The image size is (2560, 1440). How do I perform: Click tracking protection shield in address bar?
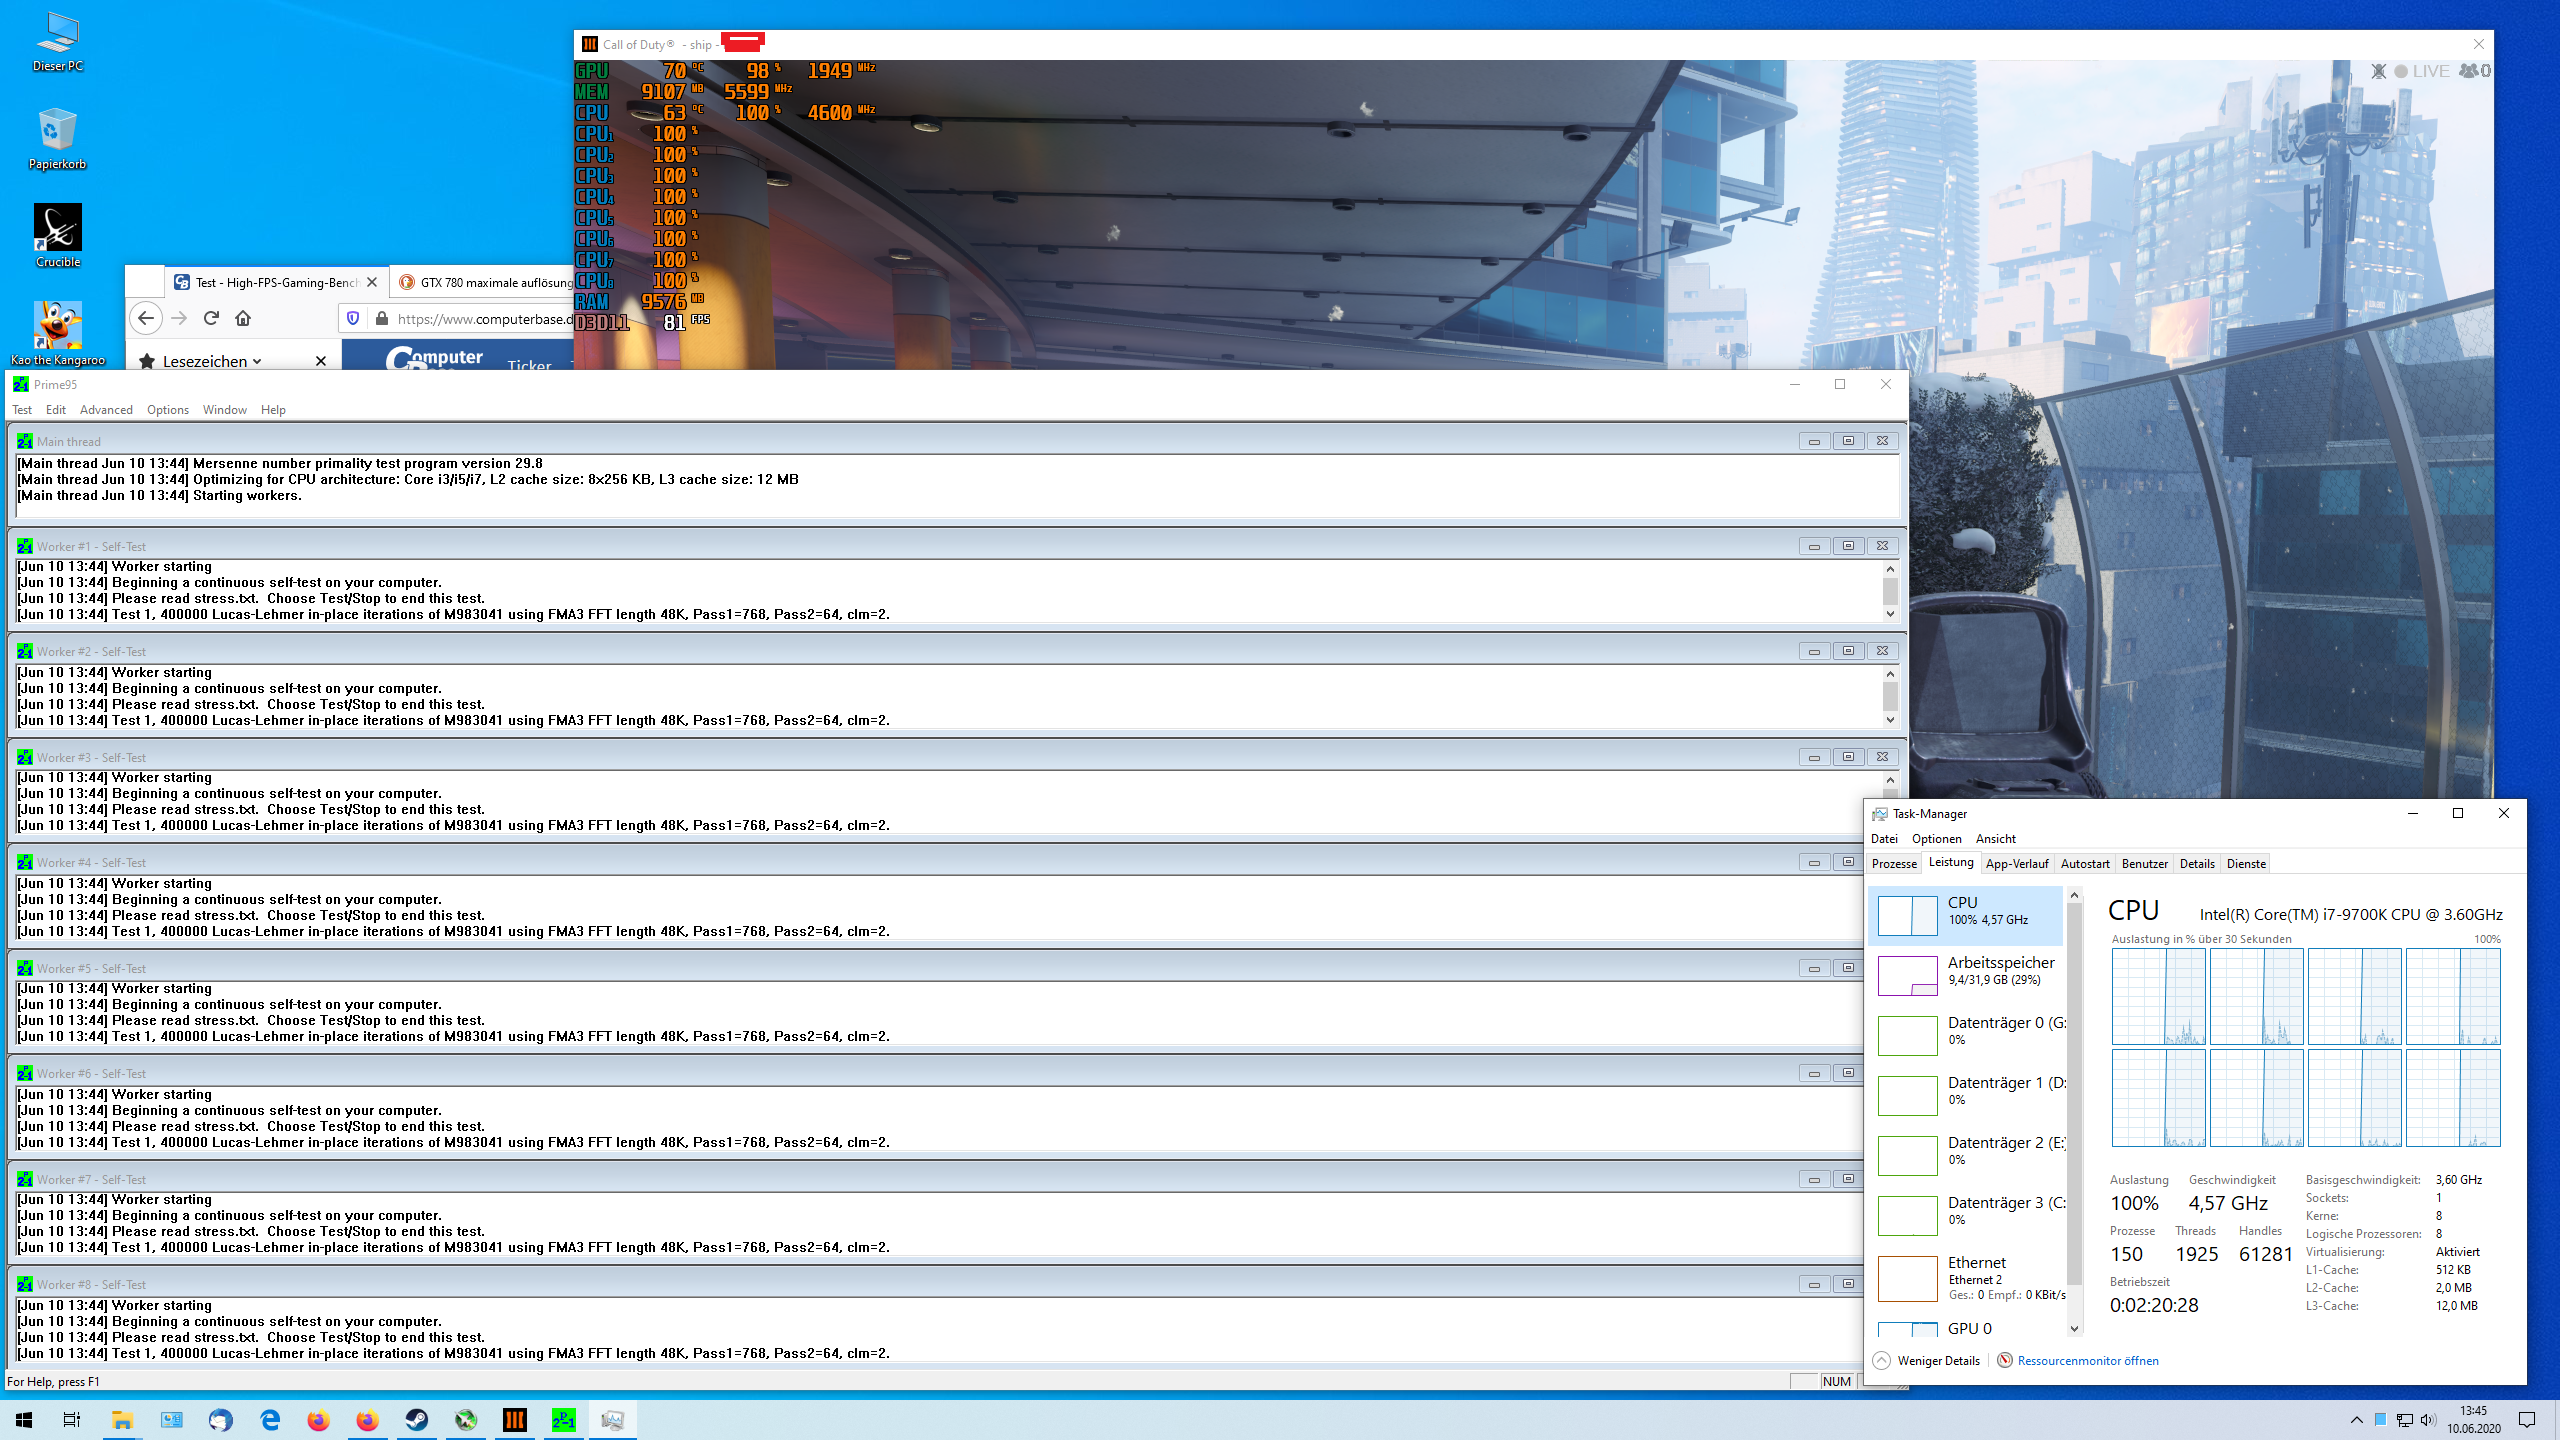pos(353,318)
